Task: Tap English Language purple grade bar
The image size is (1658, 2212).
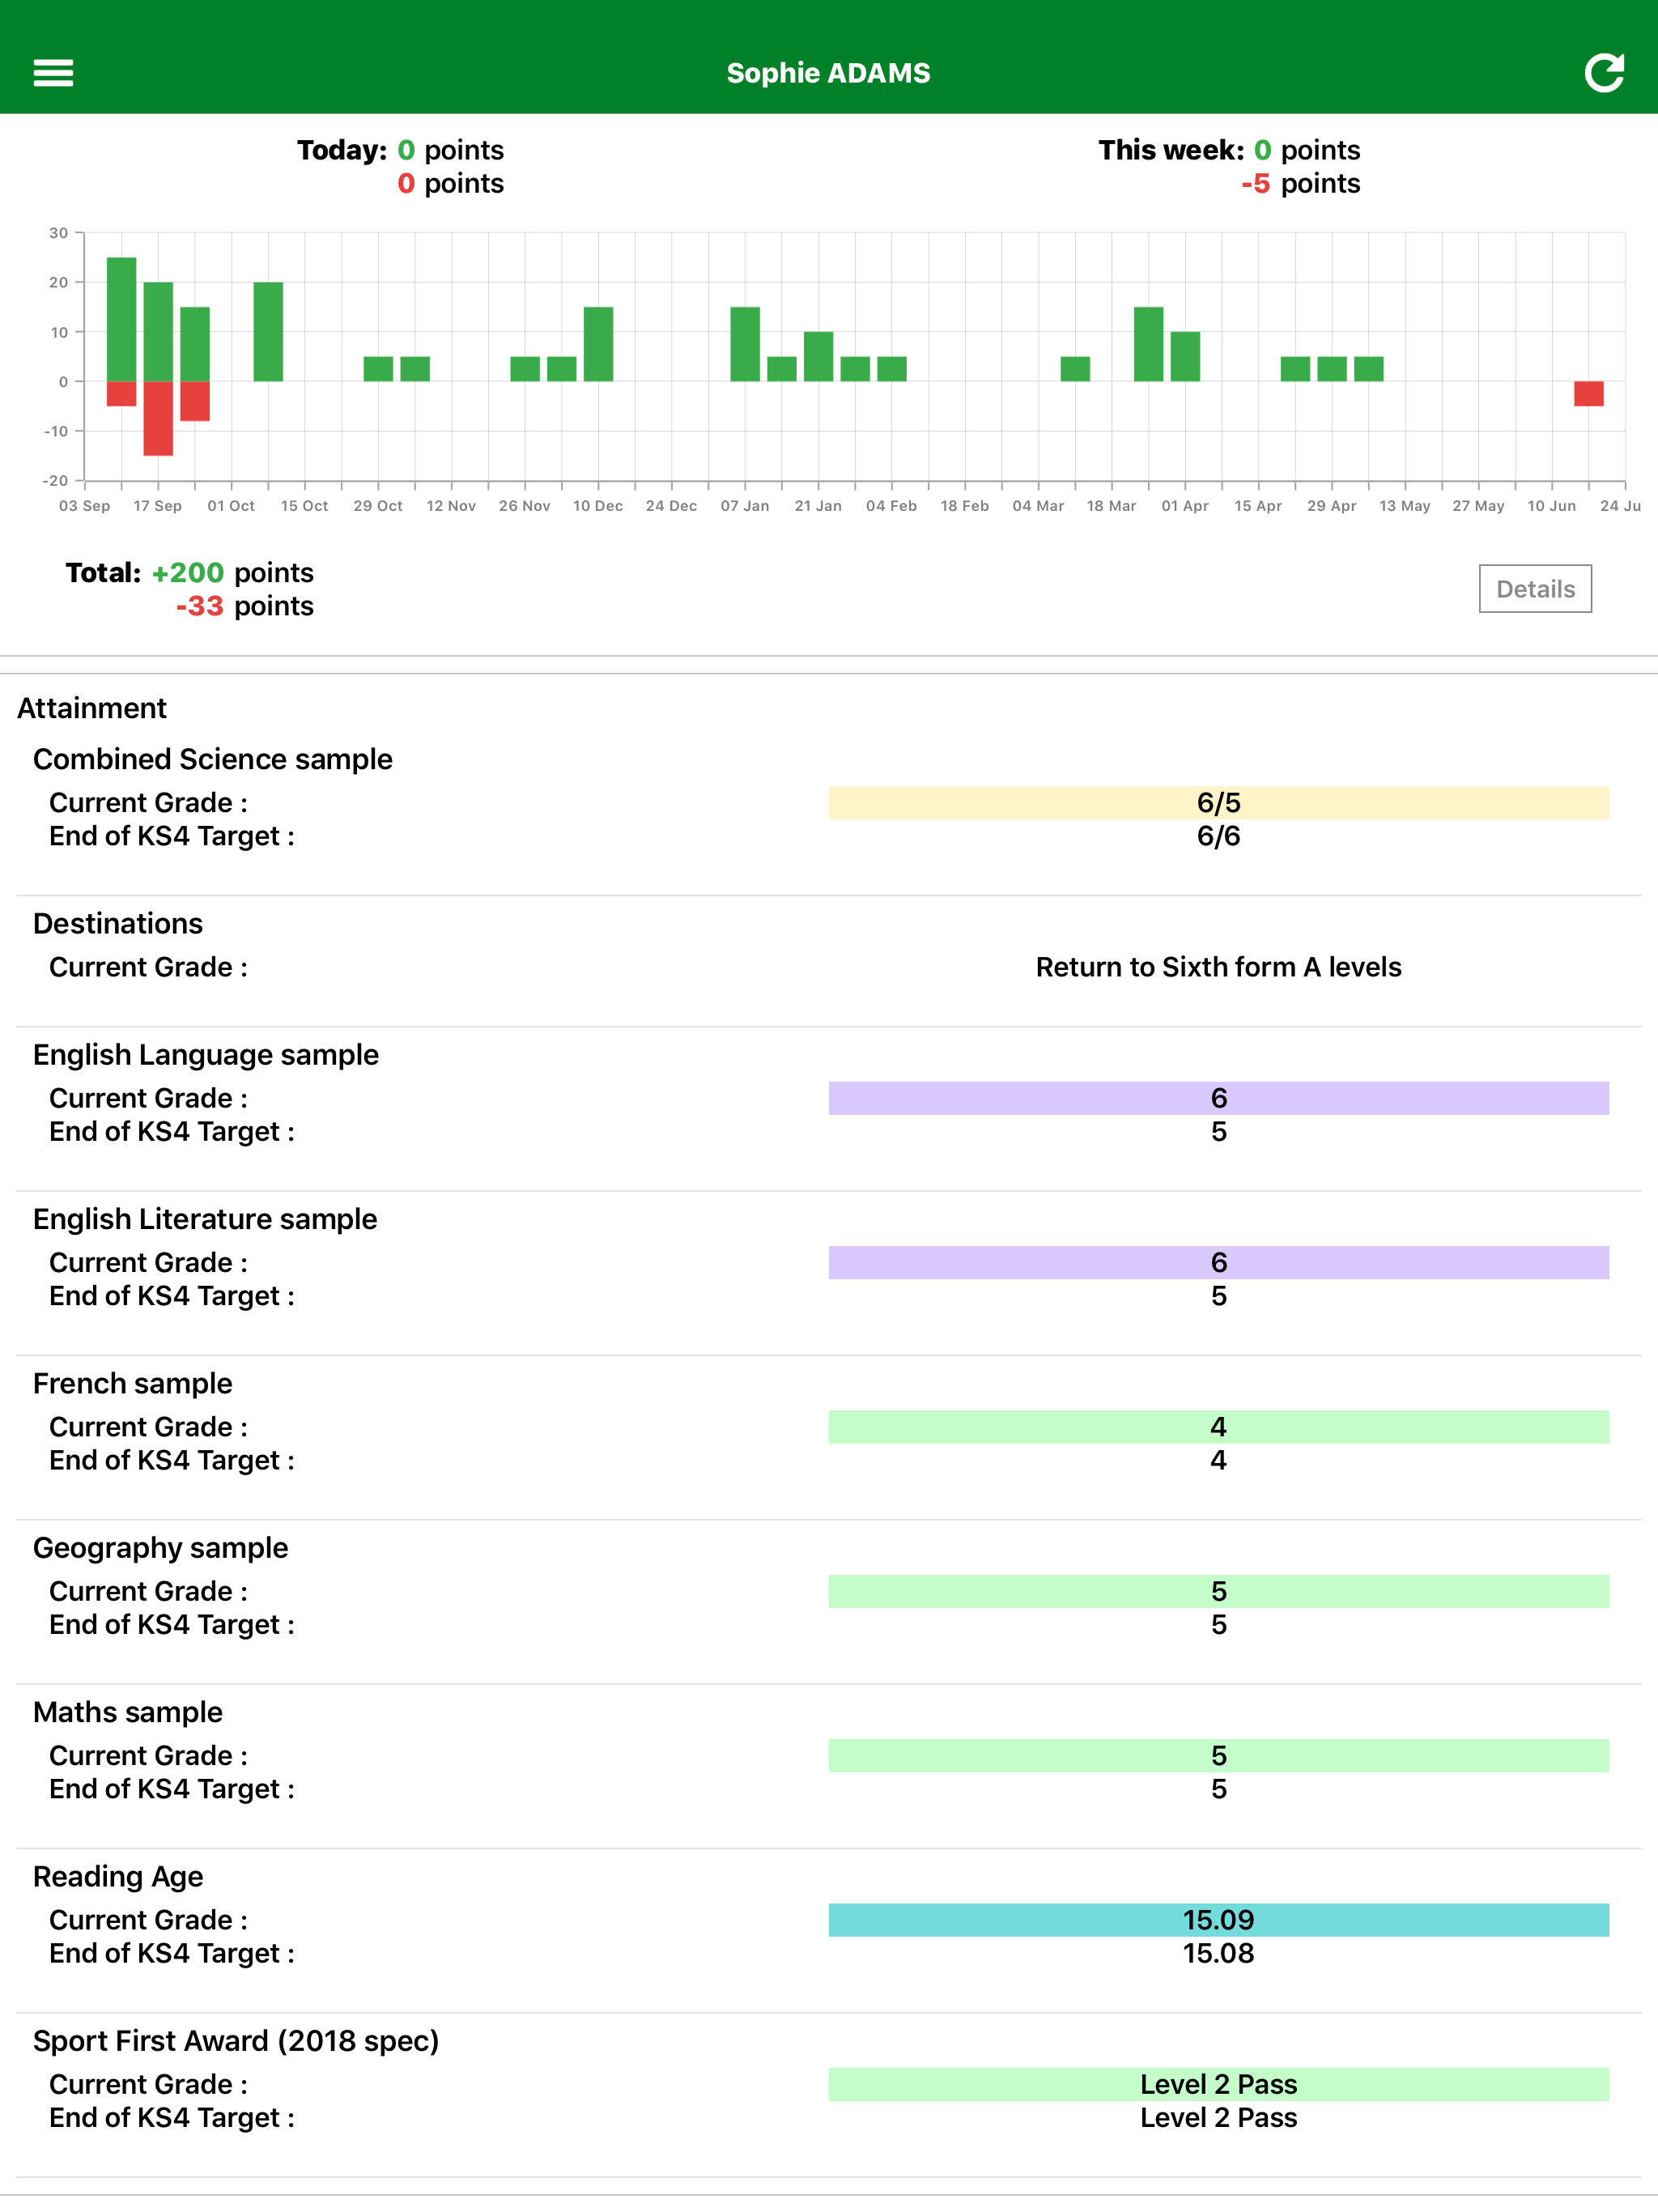Action: tap(1217, 1098)
